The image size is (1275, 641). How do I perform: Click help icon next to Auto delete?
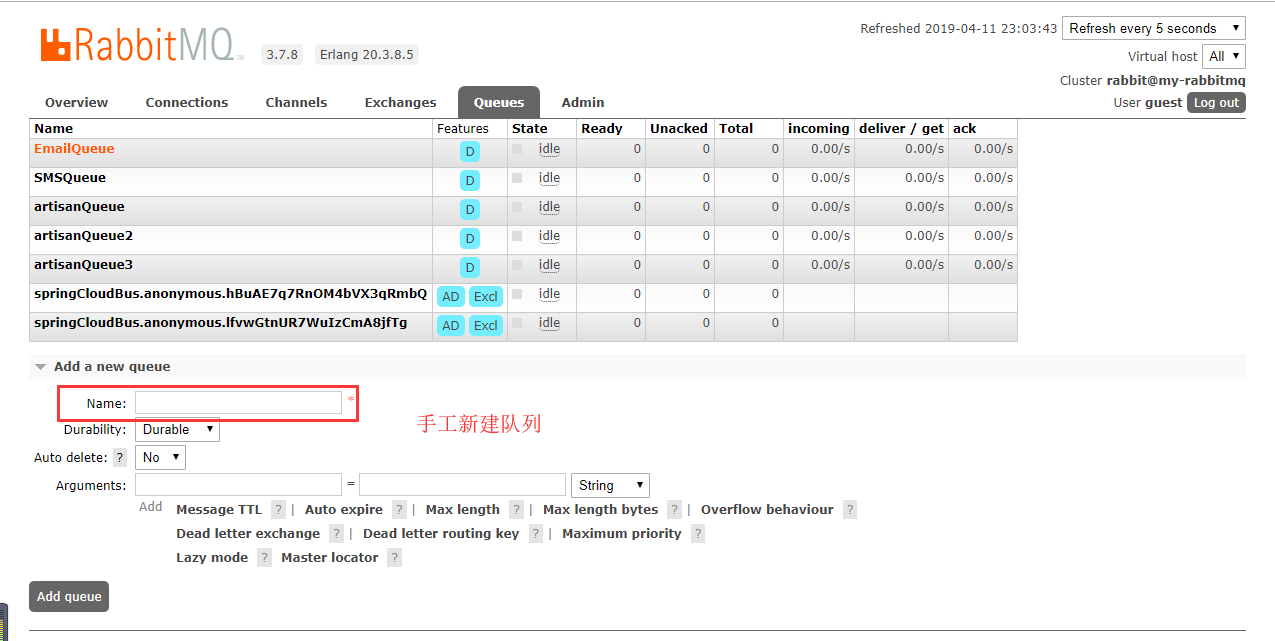tap(120, 457)
